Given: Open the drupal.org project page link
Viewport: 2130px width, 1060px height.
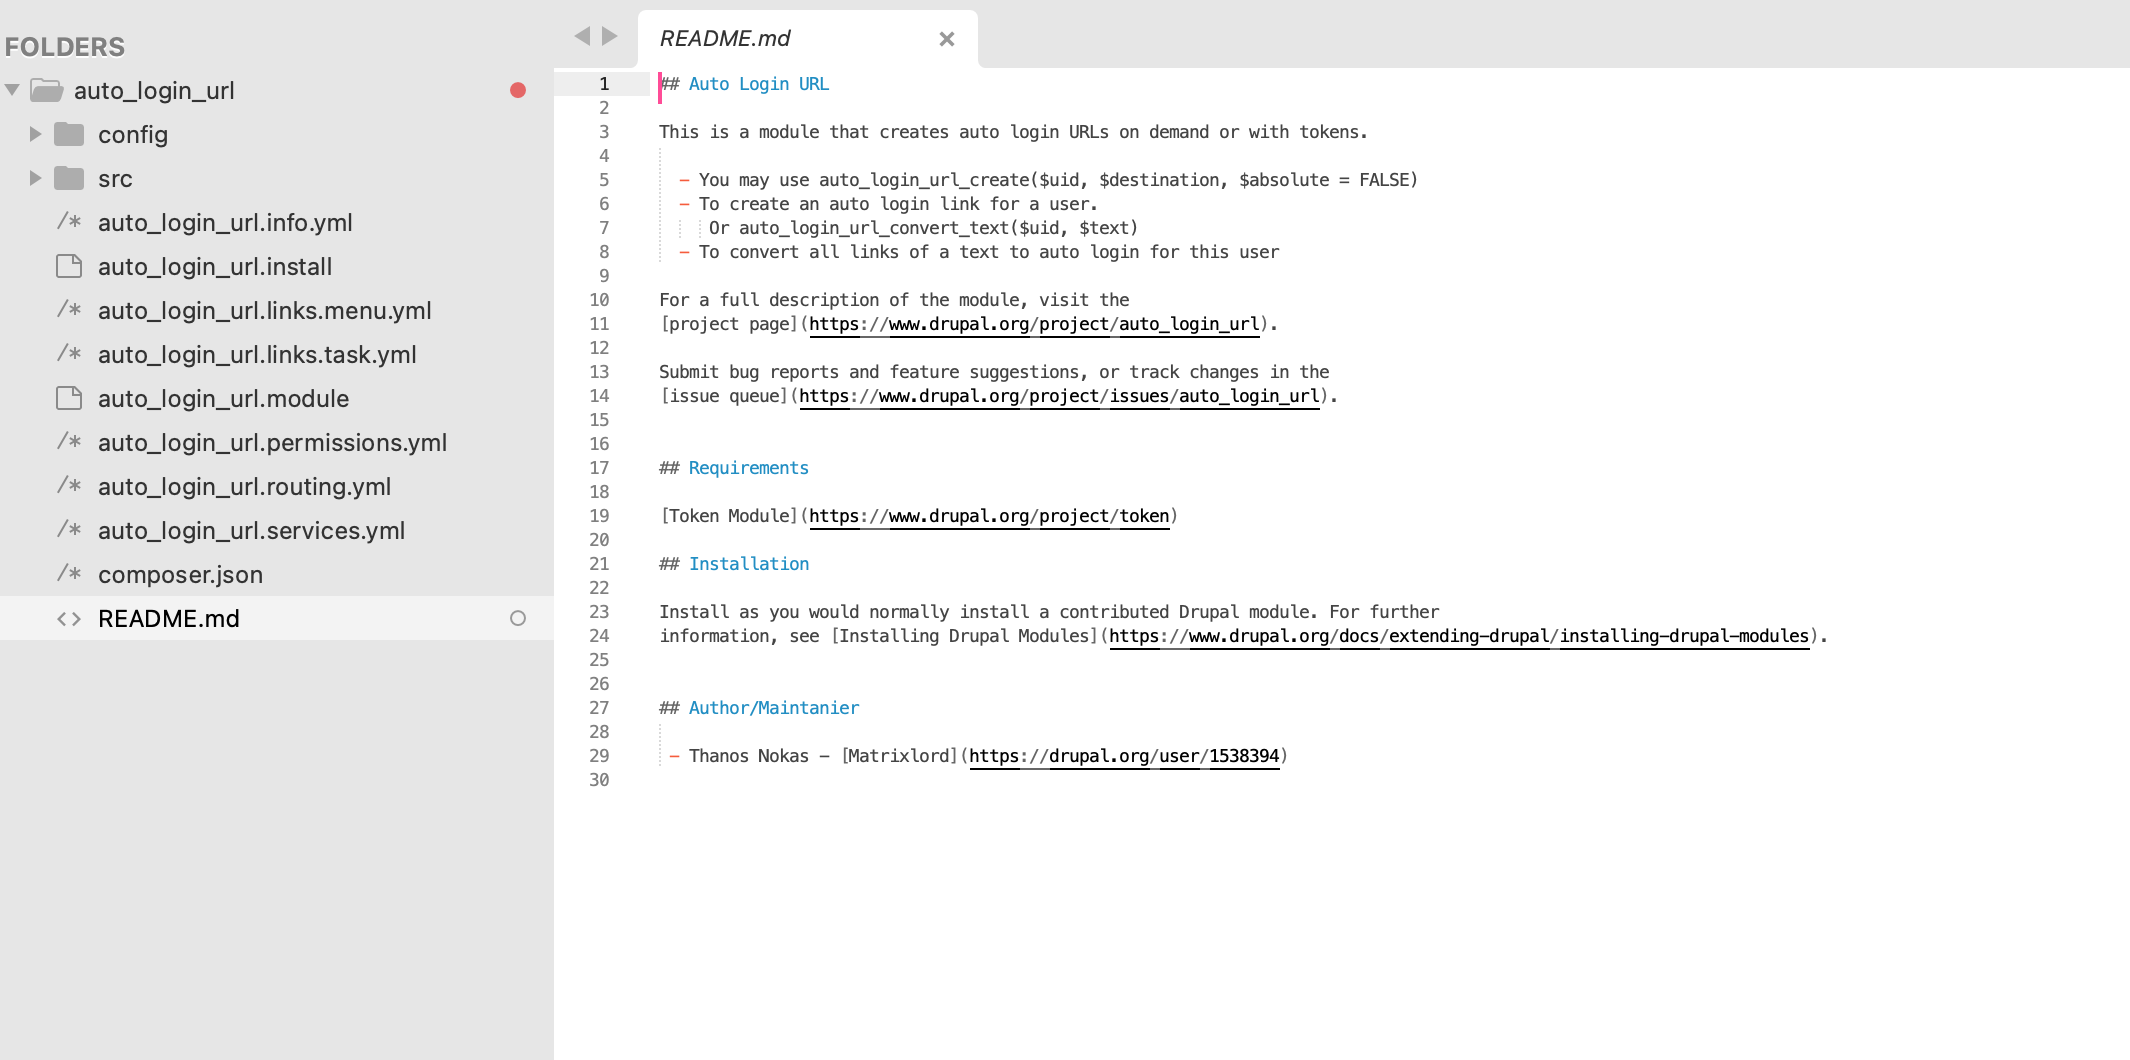Looking at the screenshot, I should click(1034, 324).
